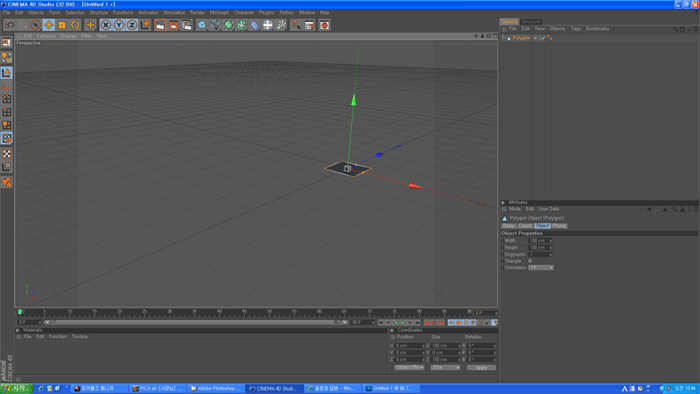Screen dimensions: 700x394
Task: Select the Move tool in the toolbar
Action: click(49, 25)
